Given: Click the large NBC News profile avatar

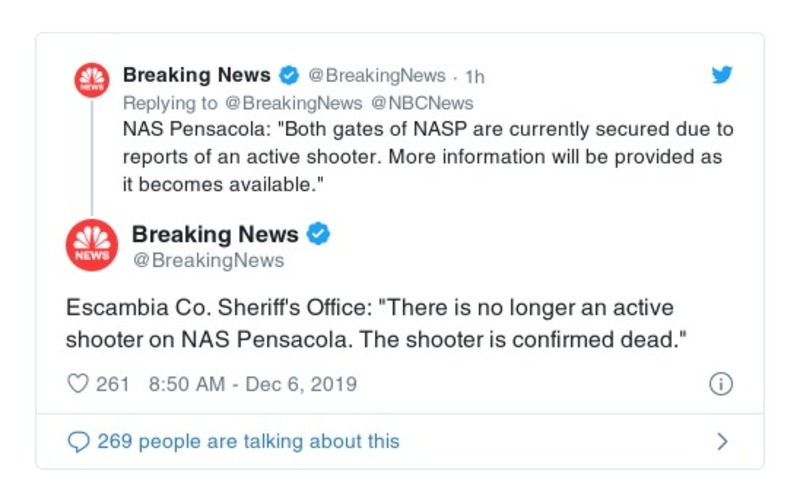Looking at the screenshot, I should pyautogui.click(x=92, y=246).
